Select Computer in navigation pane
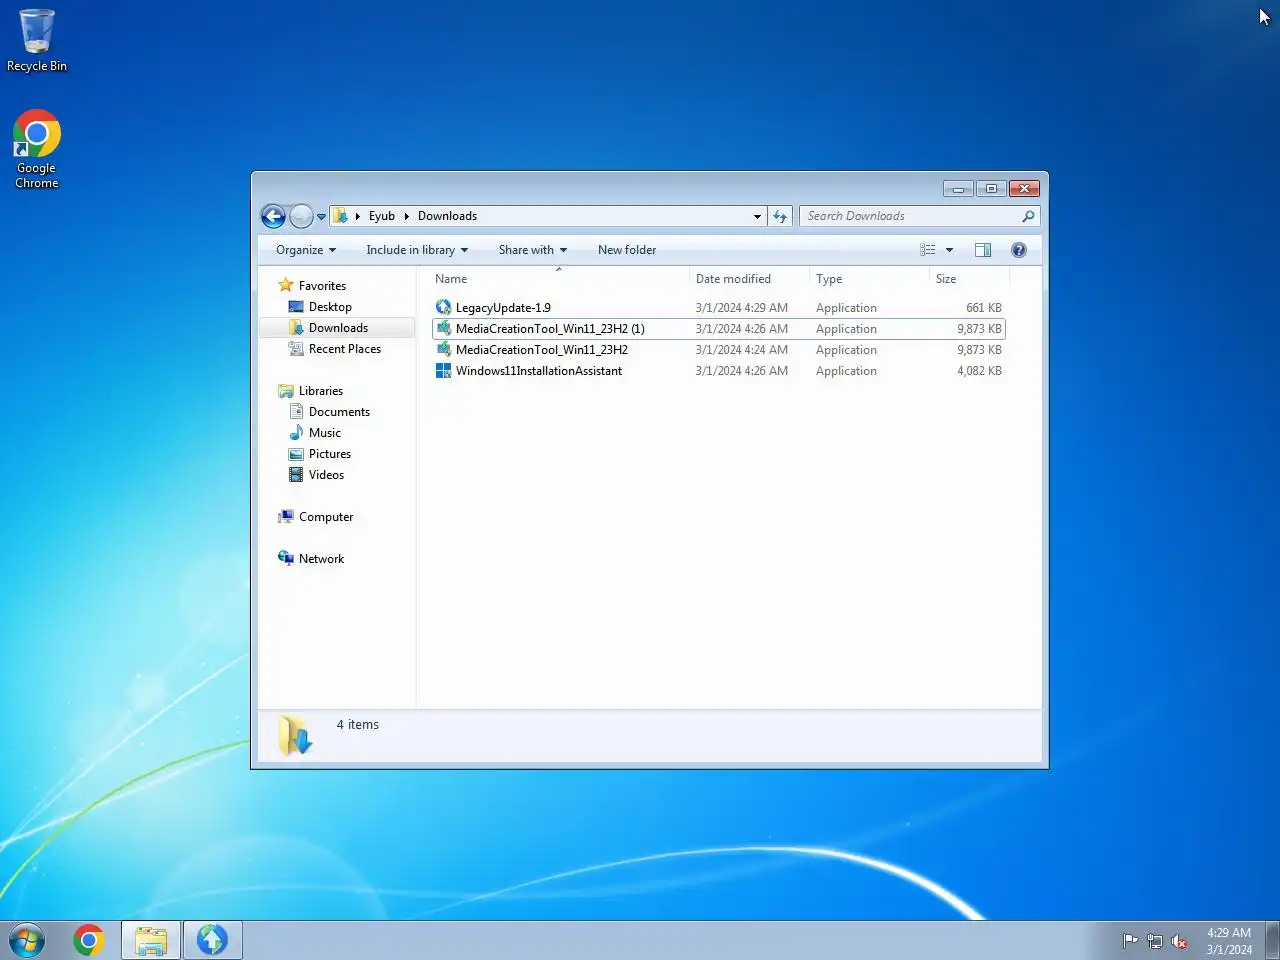 tap(326, 517)
